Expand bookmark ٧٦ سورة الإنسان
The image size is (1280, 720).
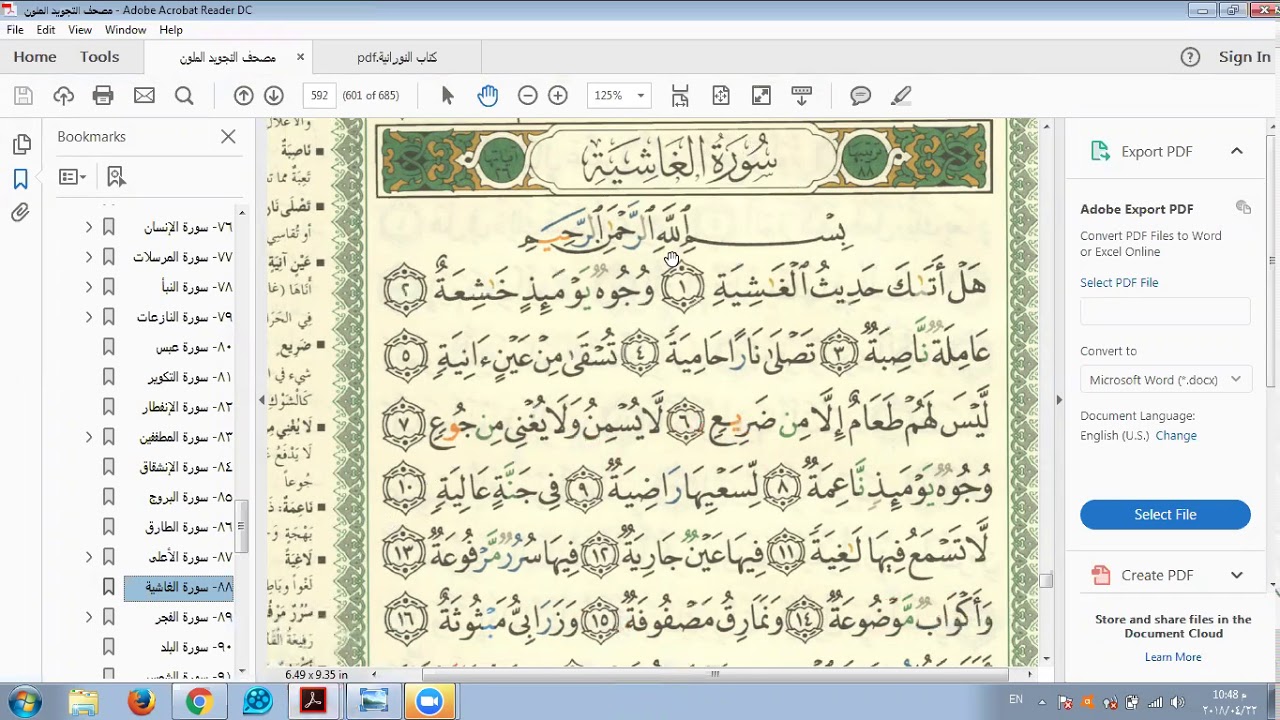[89, 227]
